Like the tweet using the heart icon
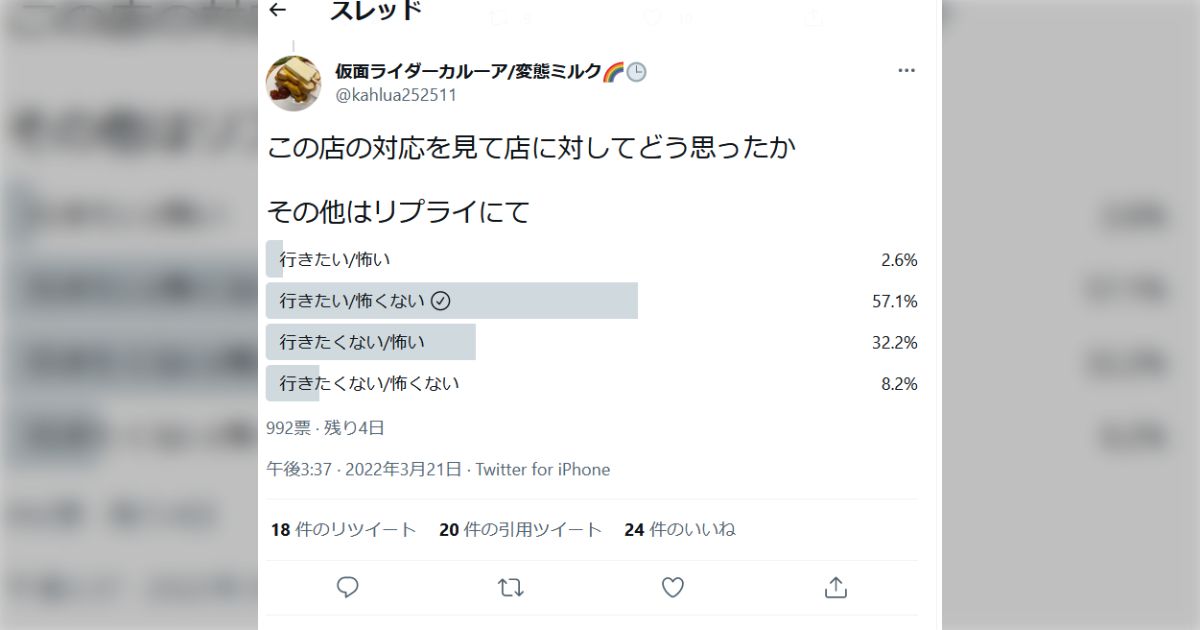The height and width of the screenshot is (630, 1200). (x=672, y=587)
